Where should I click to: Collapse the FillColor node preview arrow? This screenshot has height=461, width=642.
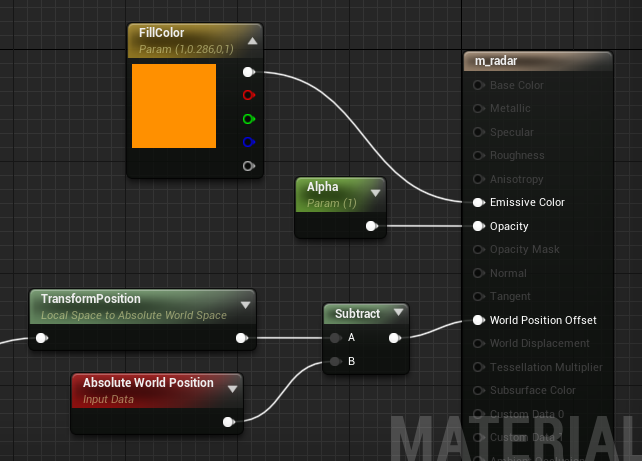click(x=253, y=41)
